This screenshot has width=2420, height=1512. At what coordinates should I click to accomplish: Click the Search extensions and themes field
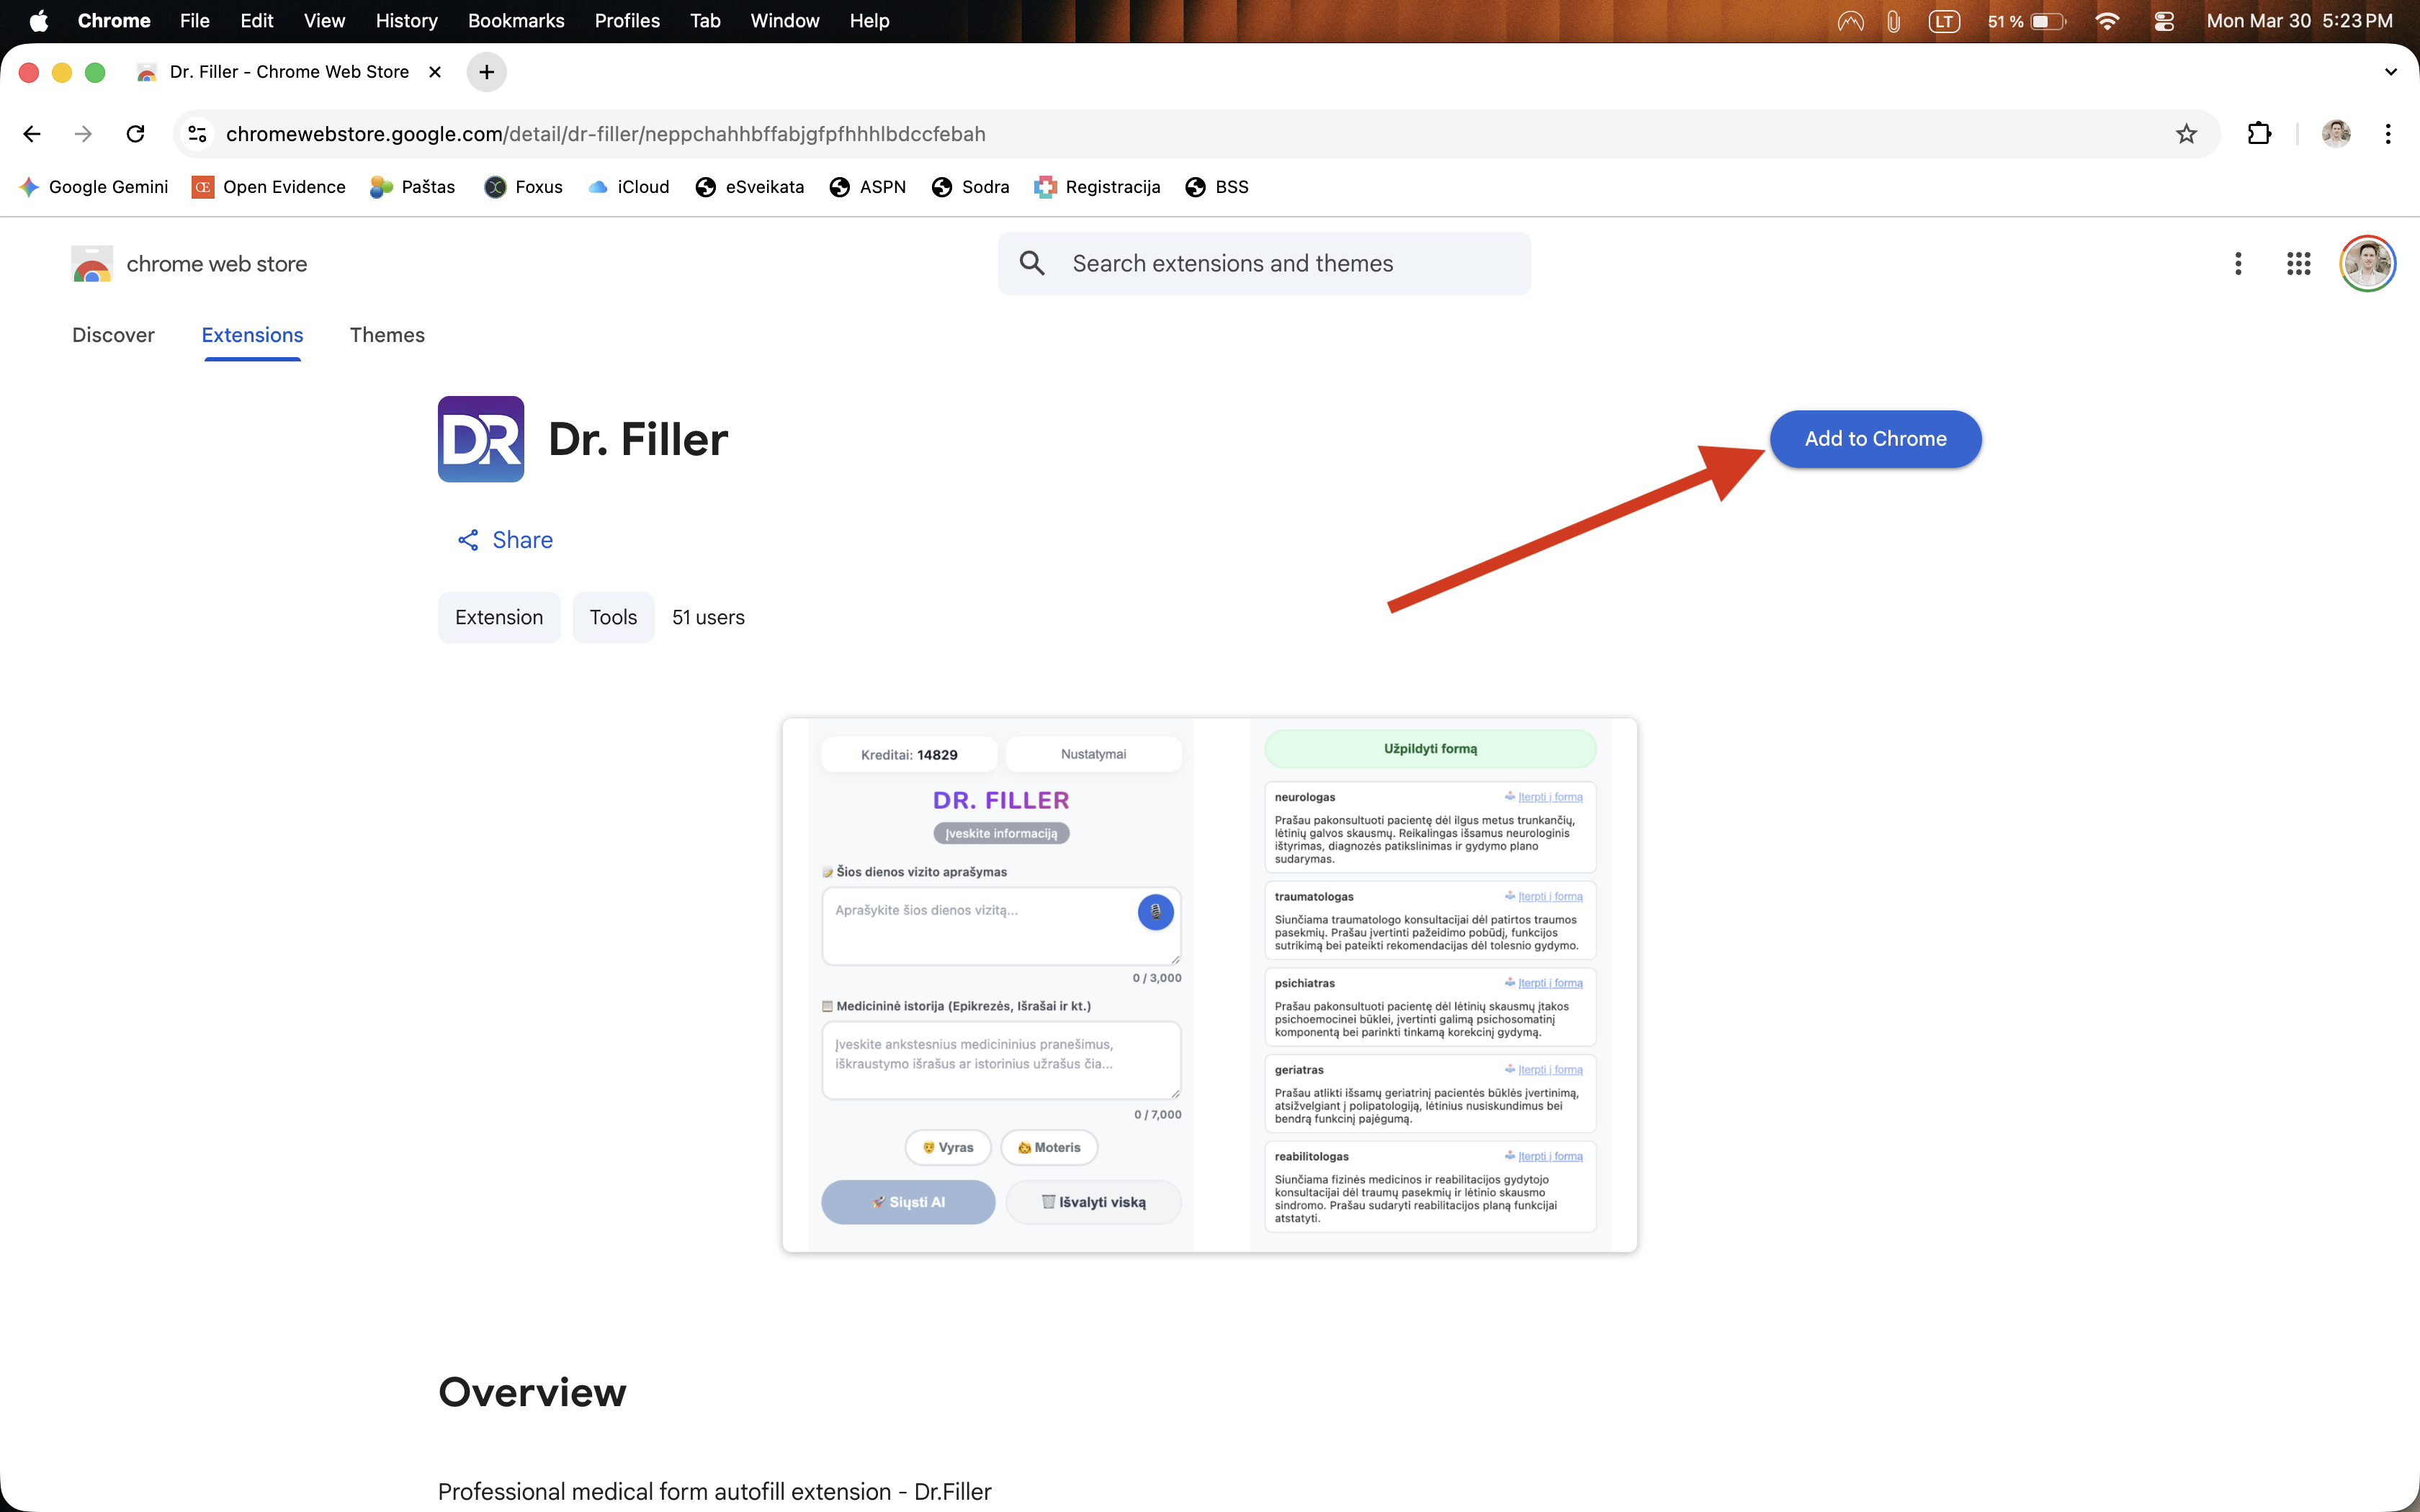click(x=1264, y=264)
